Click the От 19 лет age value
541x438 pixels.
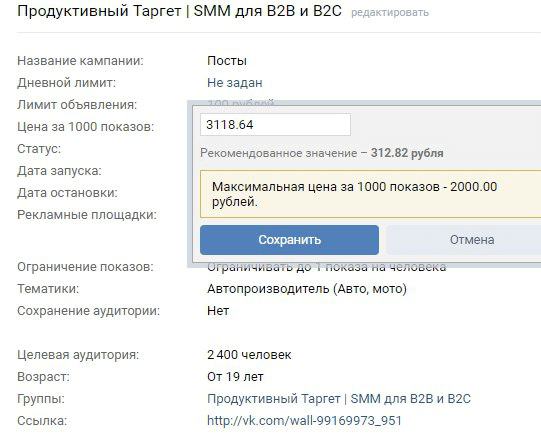pos(235,377)
